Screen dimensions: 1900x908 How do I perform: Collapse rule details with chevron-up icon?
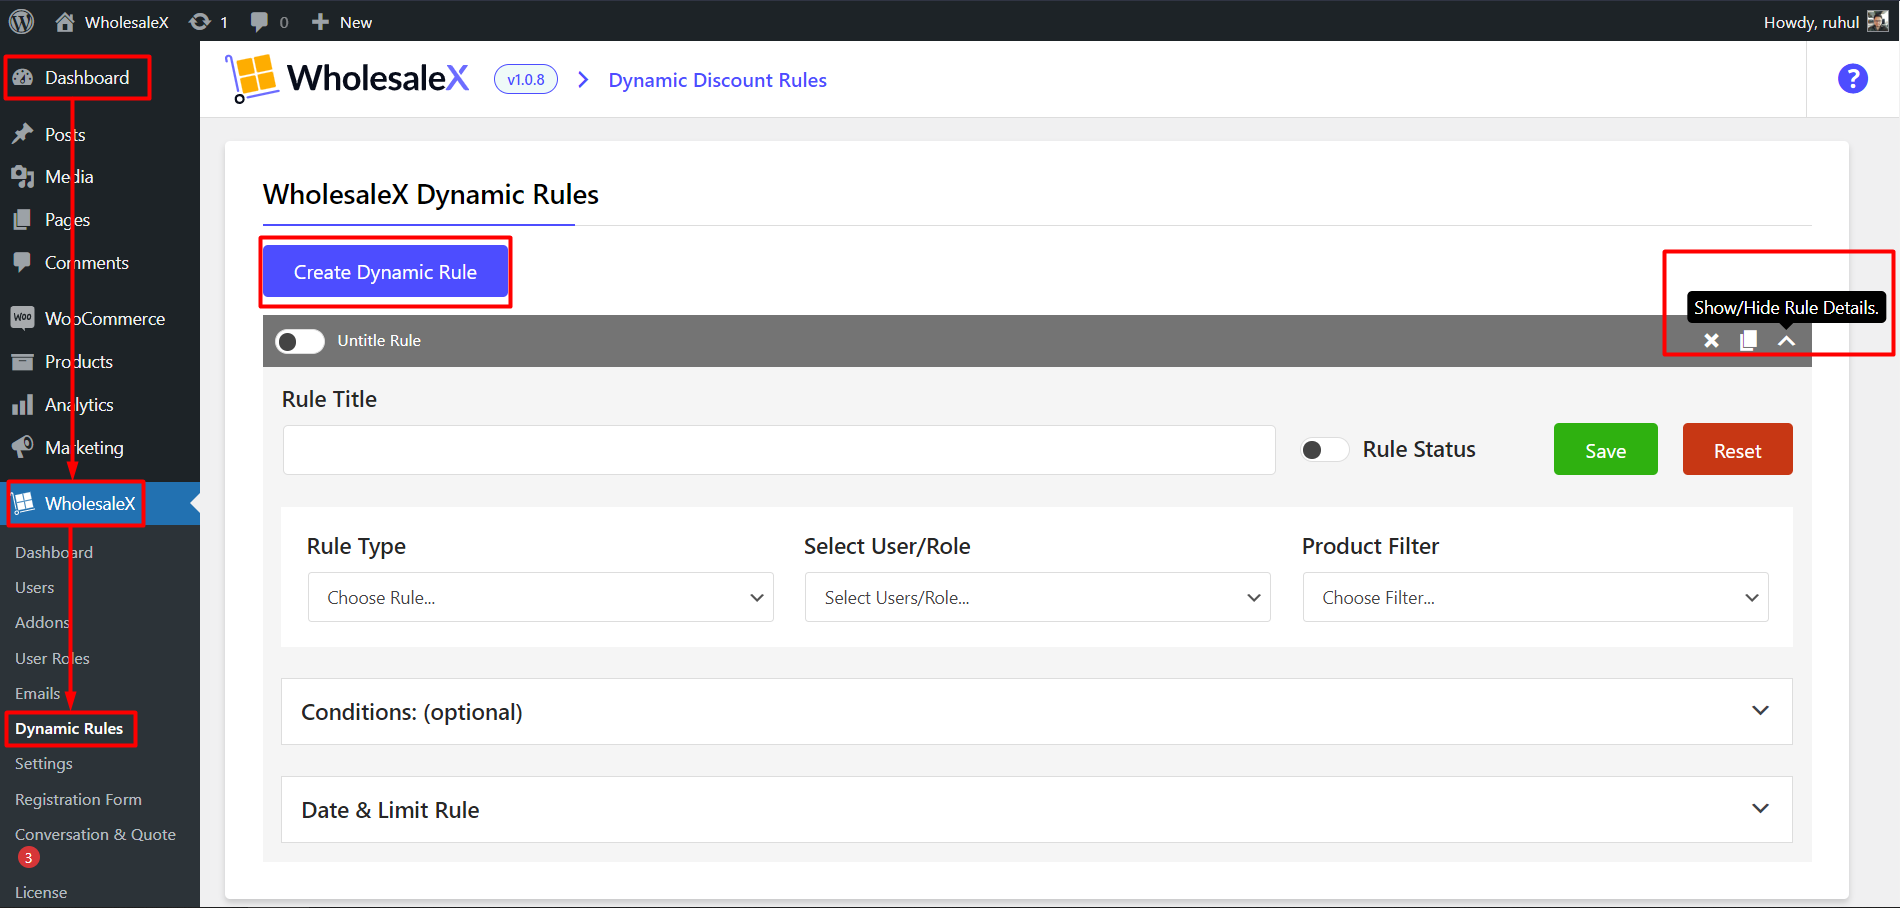coord(1786,341)
